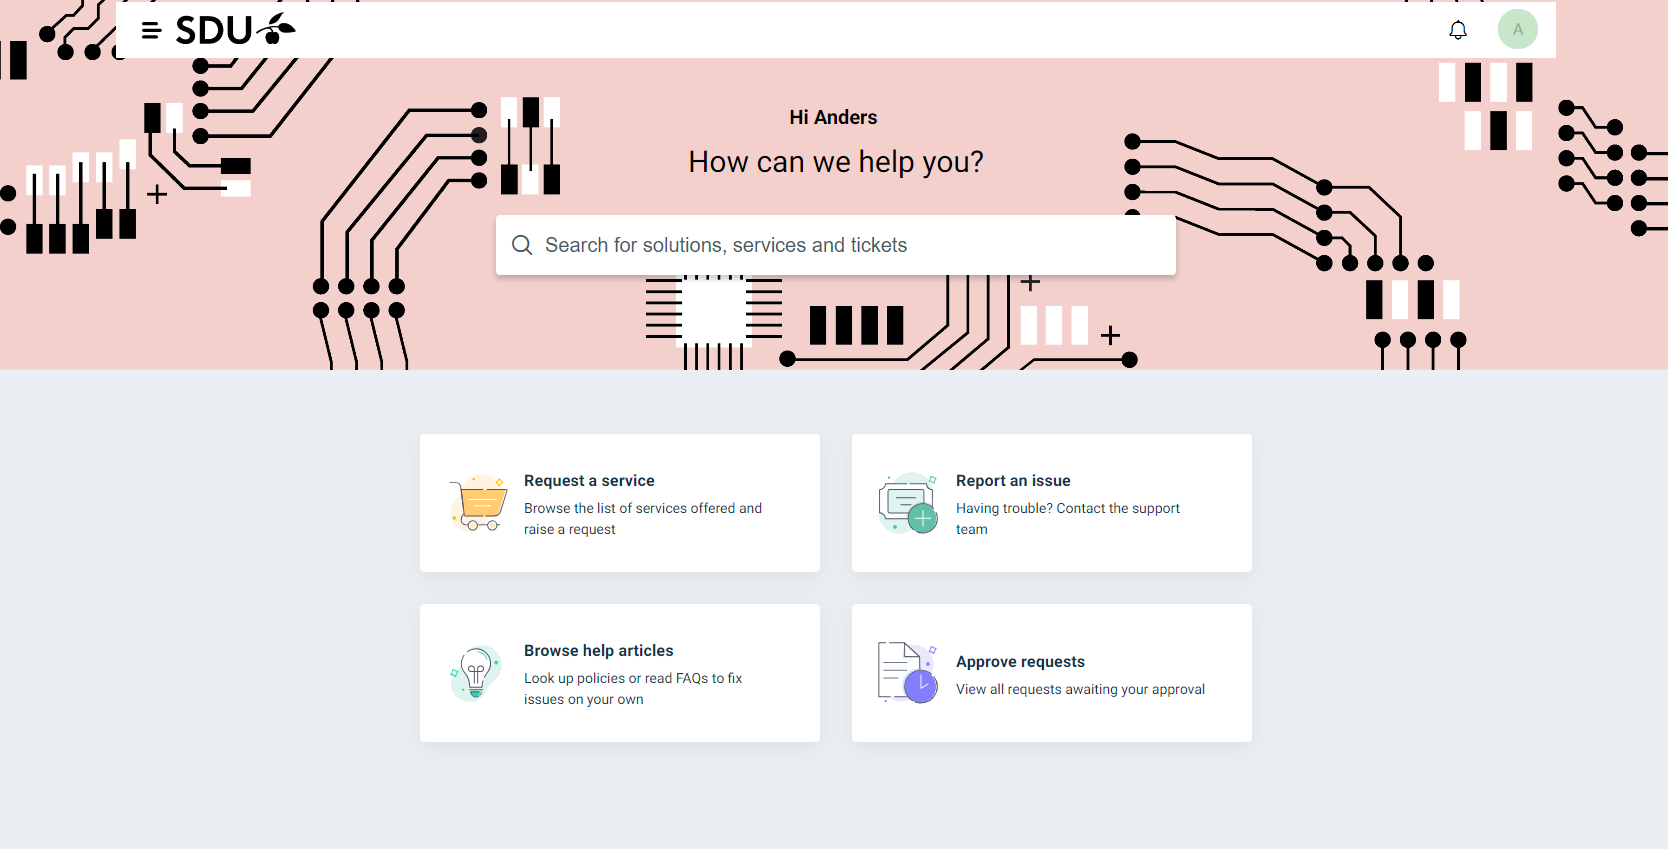Click 'View all requests awaiting your approval'
This screenshot has width=1668, height=849.
click(x=1080, y=690)
